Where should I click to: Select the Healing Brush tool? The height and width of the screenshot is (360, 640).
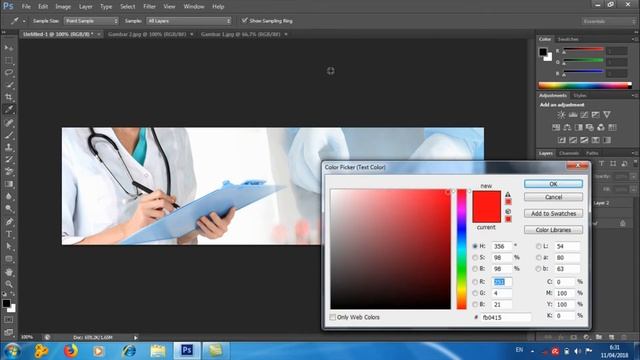[9, 122]
